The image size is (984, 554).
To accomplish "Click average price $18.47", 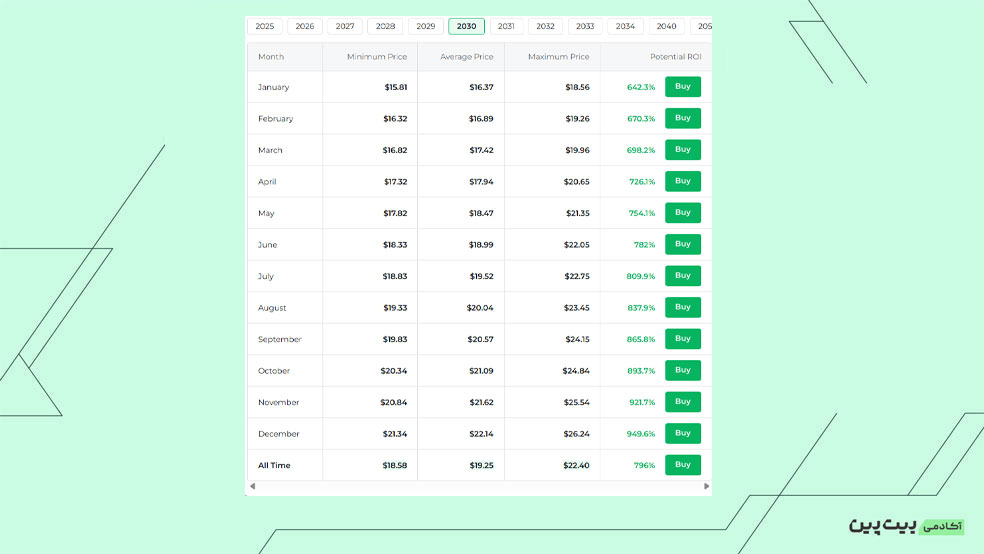I will [x=481, y=213].
